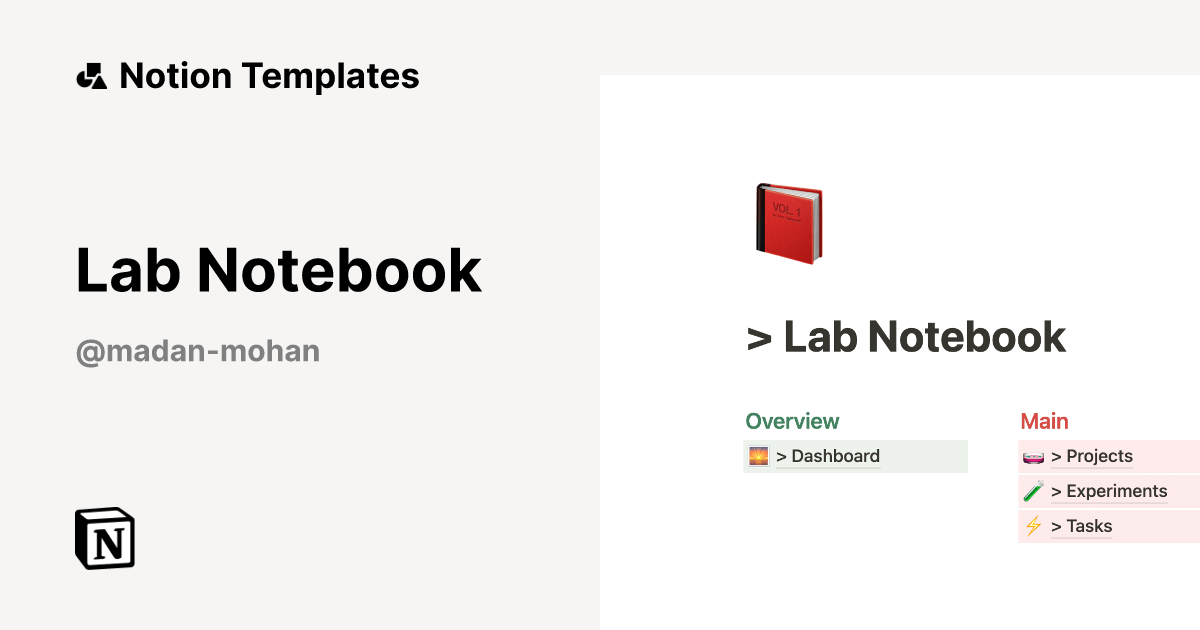Expand the chevron before Dashboard
This screenshot has height=630, width=1200.
782,456
